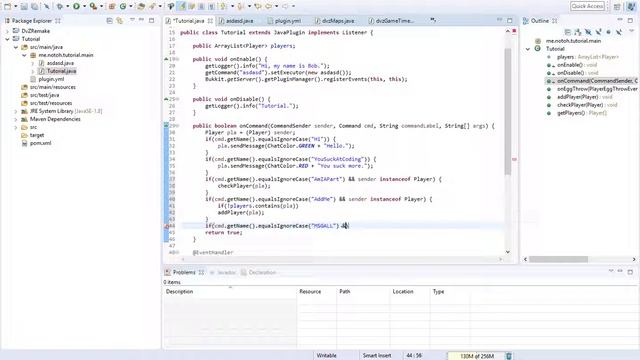The width and height of the screenshot is (640, 360).
Task: Minimize the Problems panel
Action: click(620, 271)
